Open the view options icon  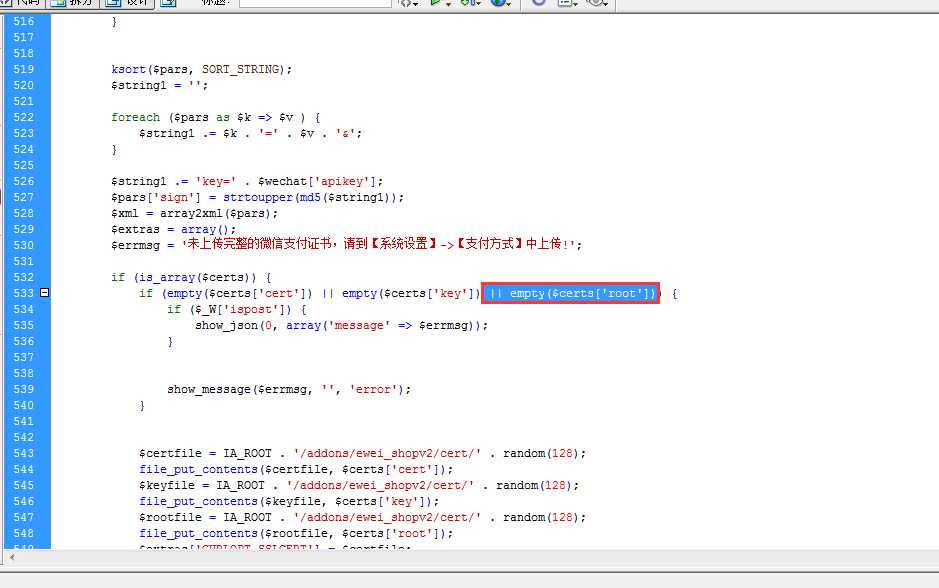click(567, 3)
